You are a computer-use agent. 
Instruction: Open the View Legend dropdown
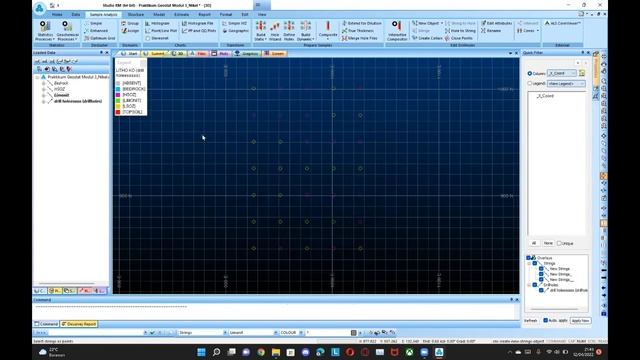566,83
